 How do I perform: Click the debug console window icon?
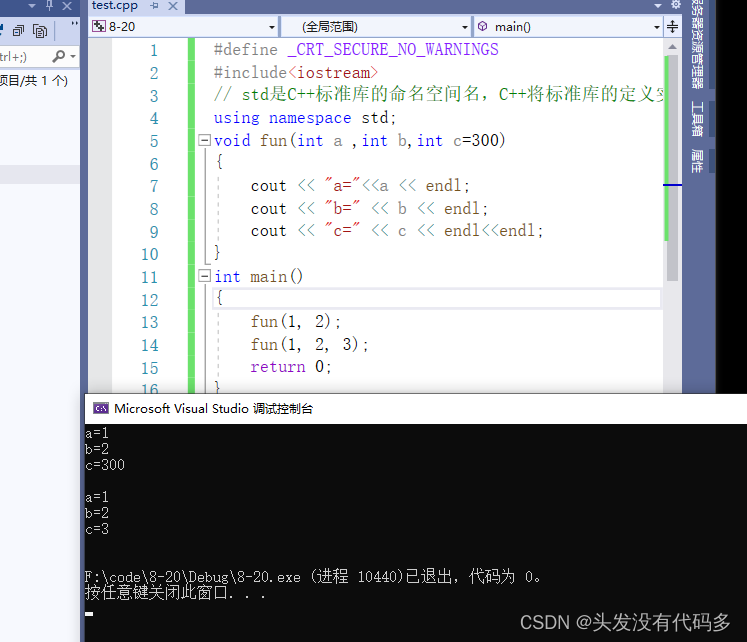click(101, 408)
